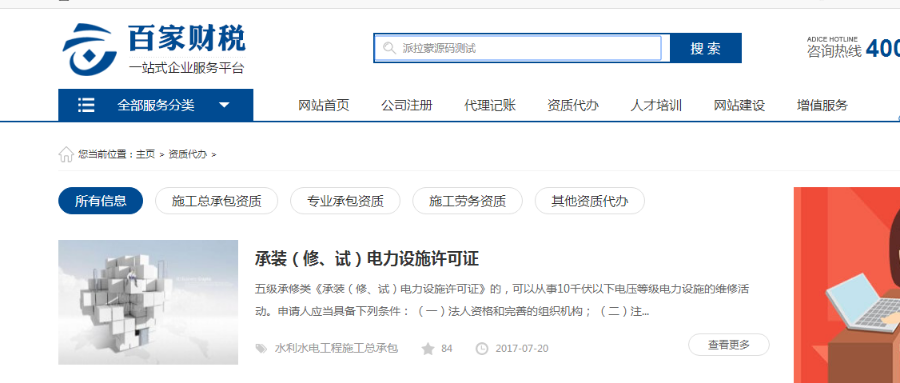Click the 2017-07-20 date text
Viewport: 900px width, 383px height.
(522, 349)
